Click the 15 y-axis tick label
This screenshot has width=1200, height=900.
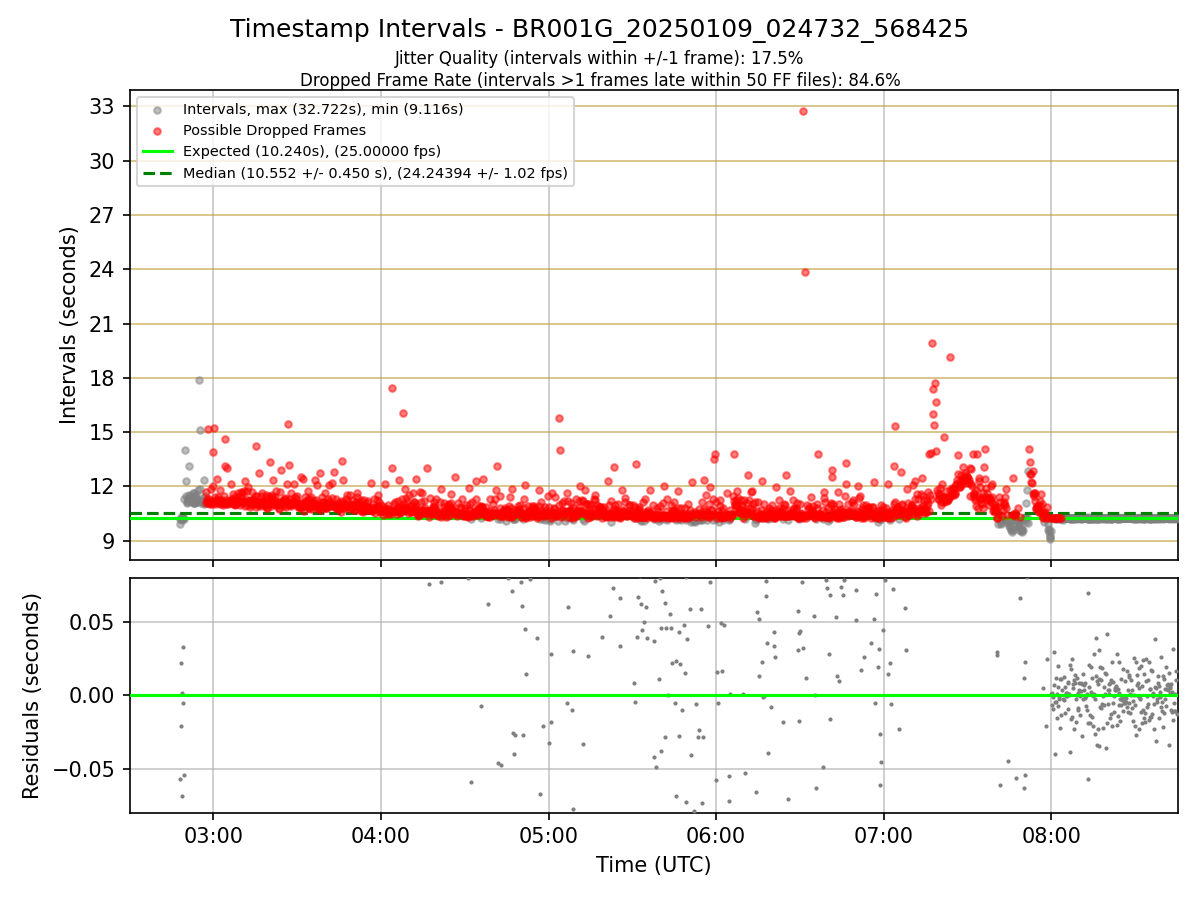[x=102, y=433]
